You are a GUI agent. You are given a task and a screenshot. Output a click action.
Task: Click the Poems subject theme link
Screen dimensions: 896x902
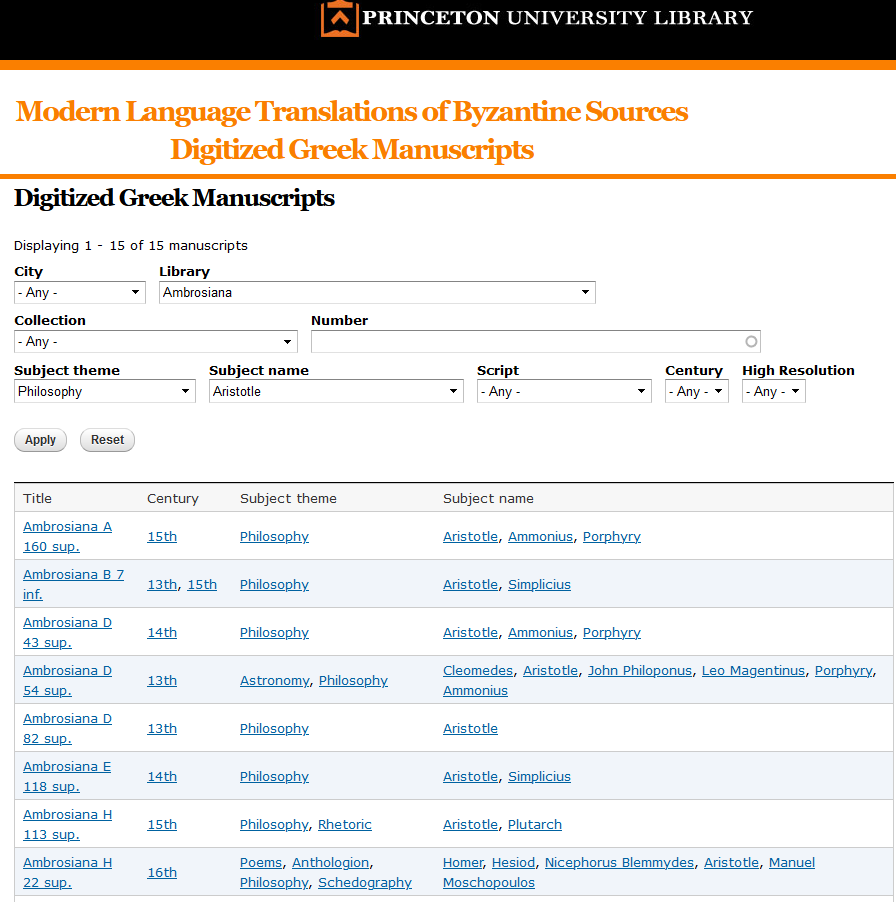(x=261, y=862)
